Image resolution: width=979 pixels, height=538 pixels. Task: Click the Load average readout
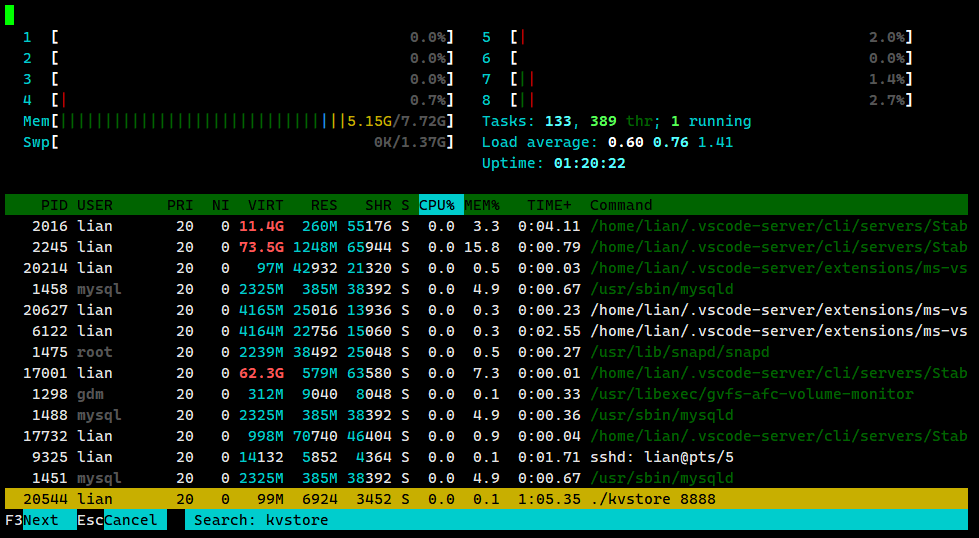click(x=607, y=142)
